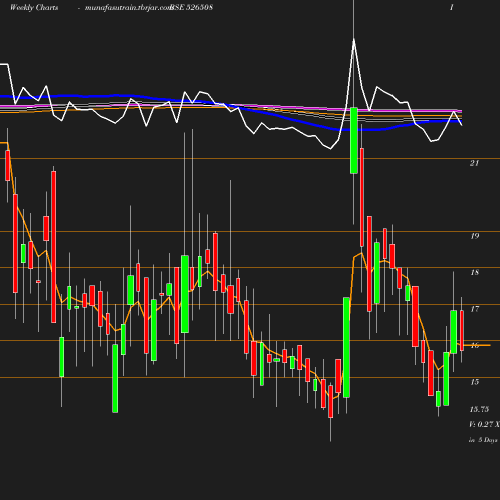Click the peak of the white line spike
Image resolution: width=500 pixels, height=500 pixels.
point(354,40)
